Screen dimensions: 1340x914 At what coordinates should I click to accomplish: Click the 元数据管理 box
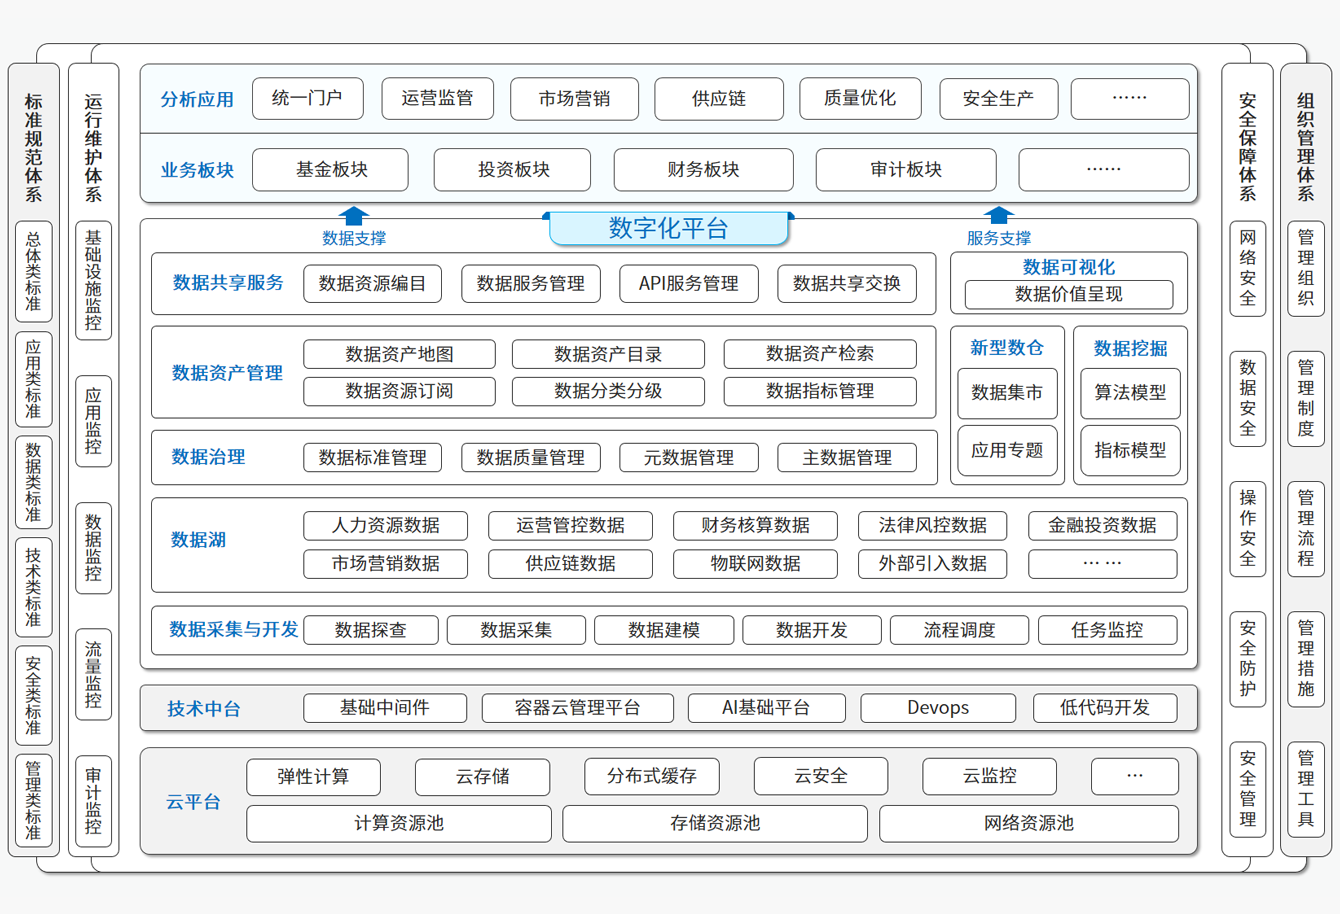(689, 458)
